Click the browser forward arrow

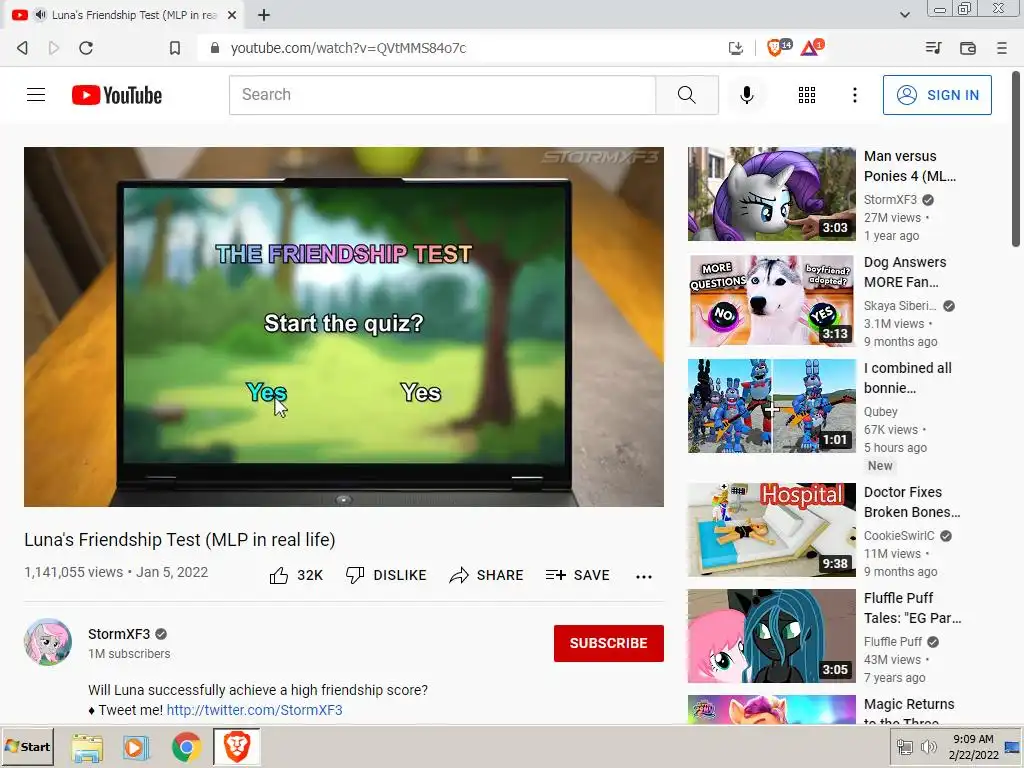tap(54, 48)
